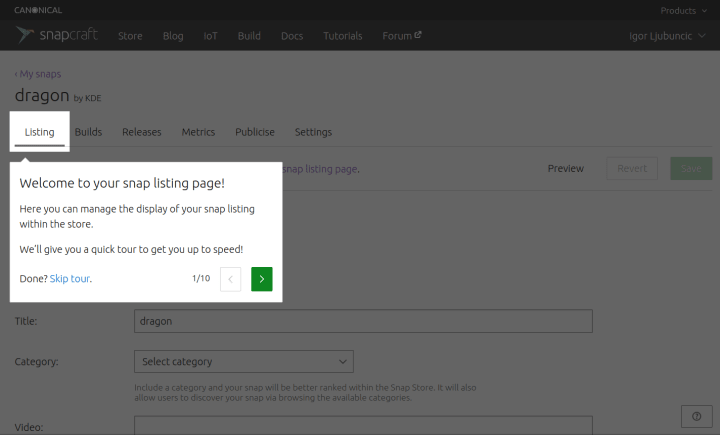The width and height of the screenshot is (720, 435).
Task: Click the Skip tour link
Action: point(70,279)
